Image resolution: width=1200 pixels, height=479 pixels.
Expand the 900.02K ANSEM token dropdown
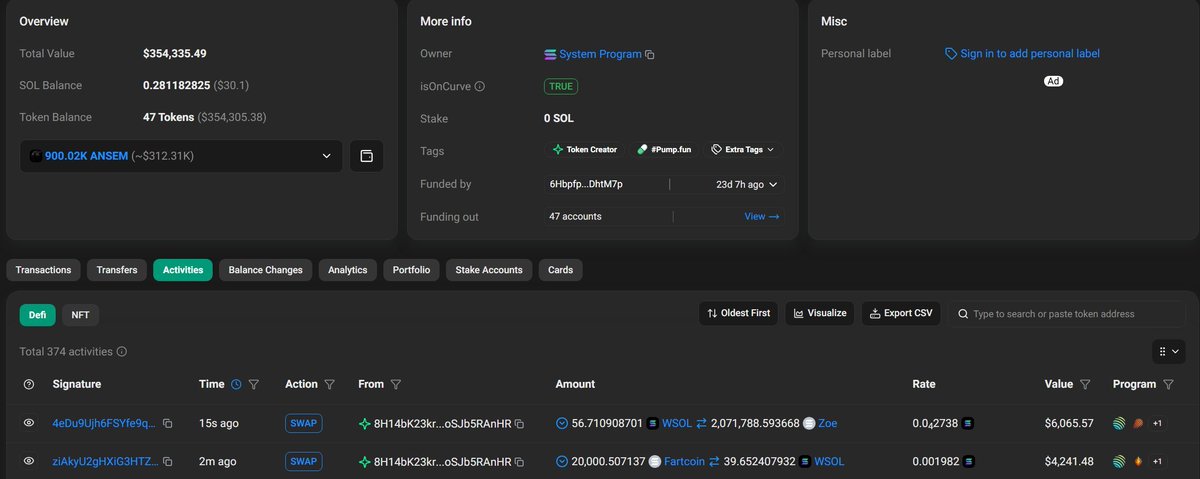[x=180, y=156]
